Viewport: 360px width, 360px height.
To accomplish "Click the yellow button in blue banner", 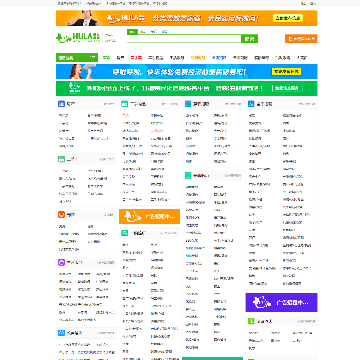I will point(287,72).
